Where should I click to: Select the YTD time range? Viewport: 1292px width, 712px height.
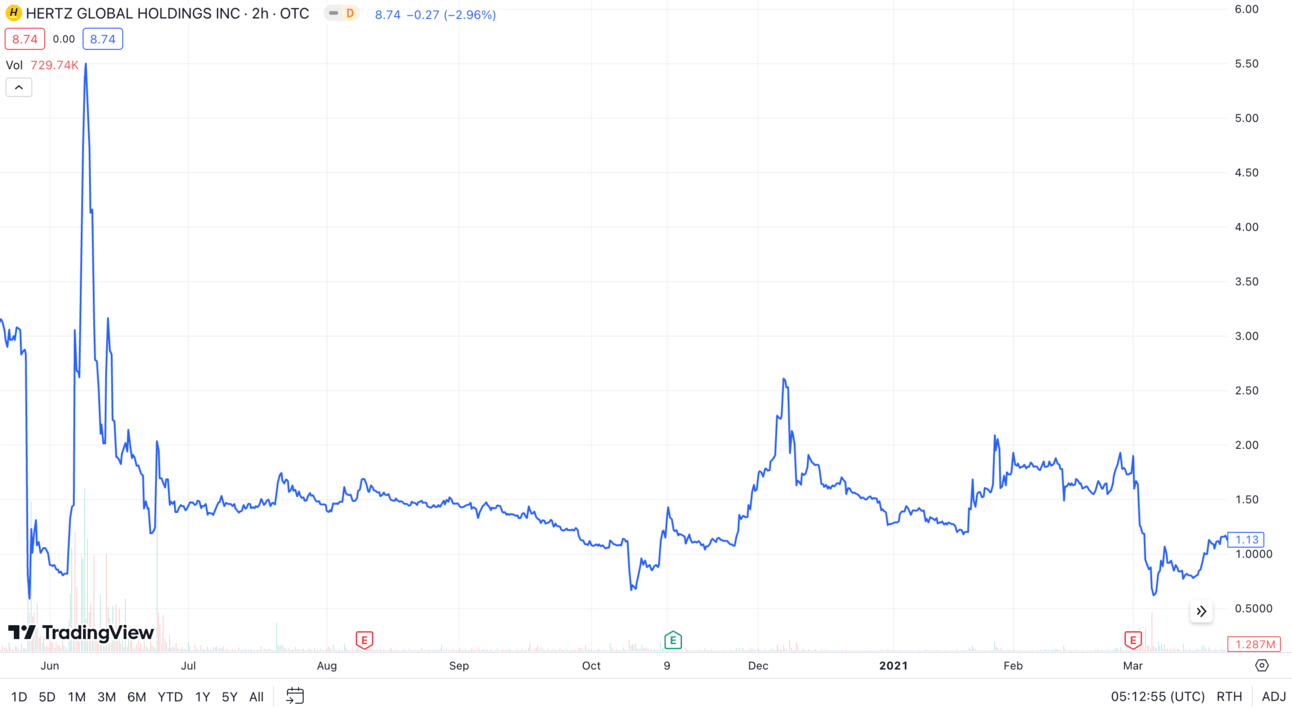pyautogui.click(x=171, y=697)
